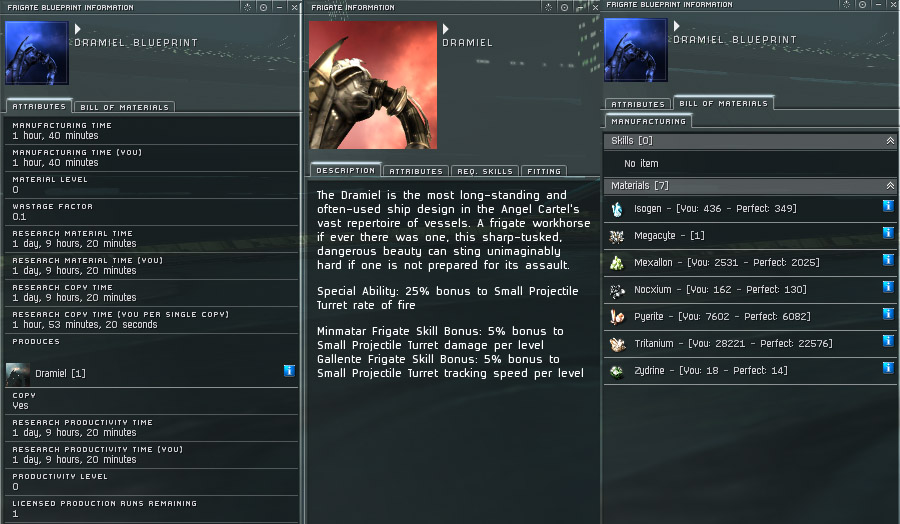Open Pyerite info button
The width and height of the screenshot is (900, 524).
click(x=887, y=313)
